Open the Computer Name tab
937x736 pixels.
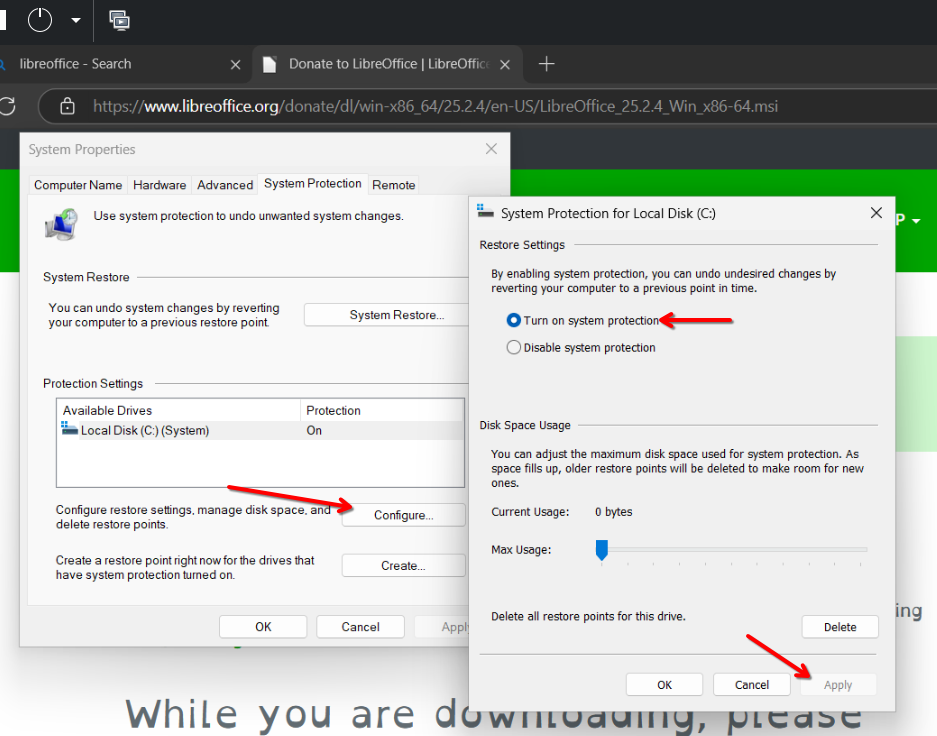[x=78, y=185]
